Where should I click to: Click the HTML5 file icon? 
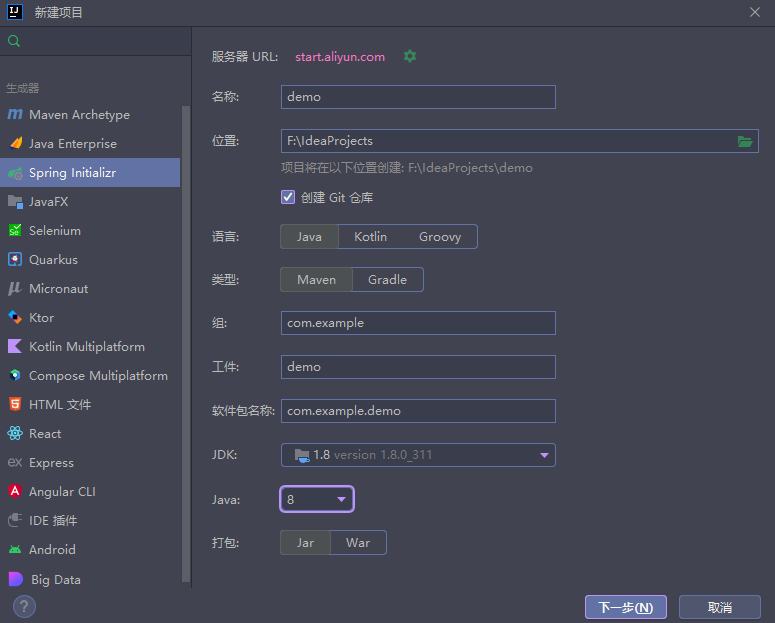(15, 404)
